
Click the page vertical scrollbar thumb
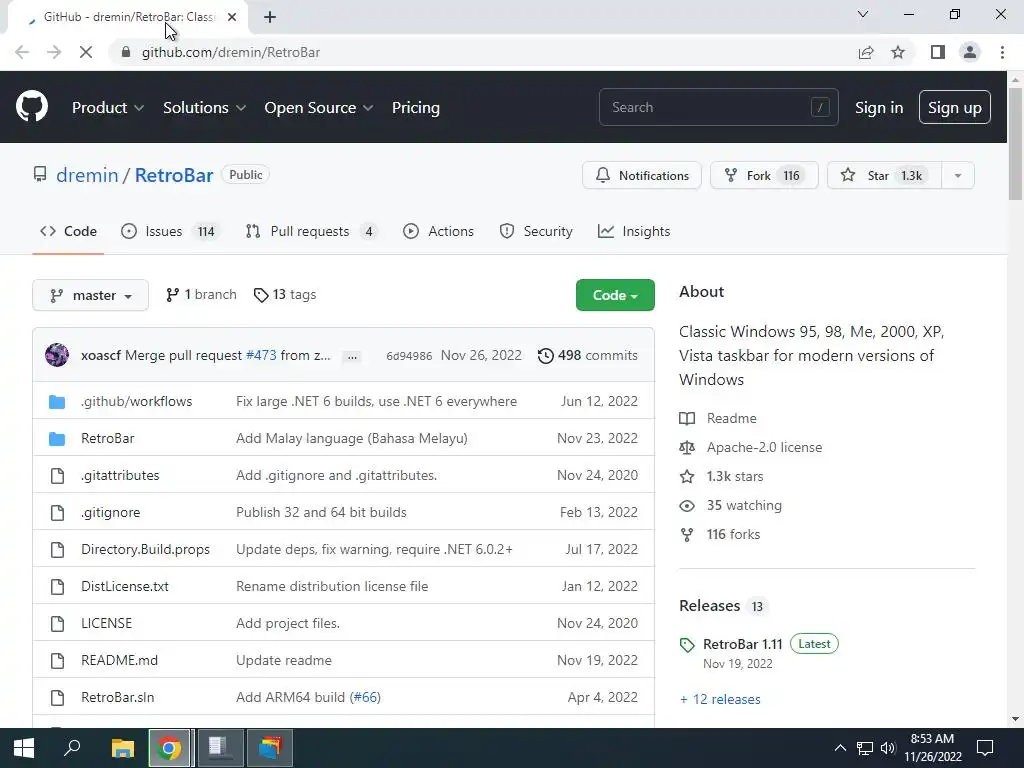[1015, 144]
